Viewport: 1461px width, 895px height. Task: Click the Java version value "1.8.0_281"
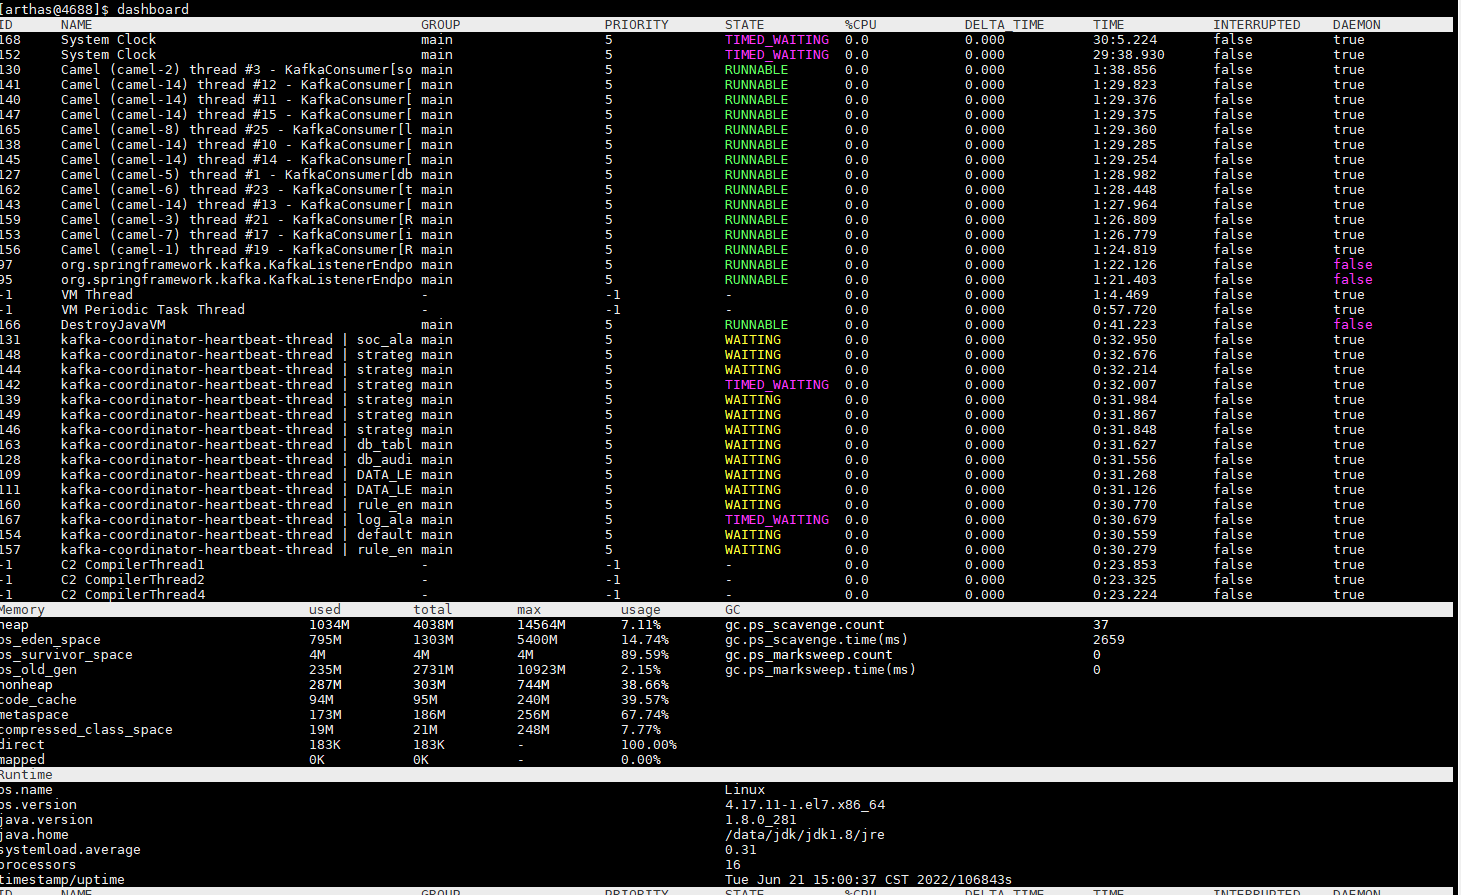click(760, 820)
